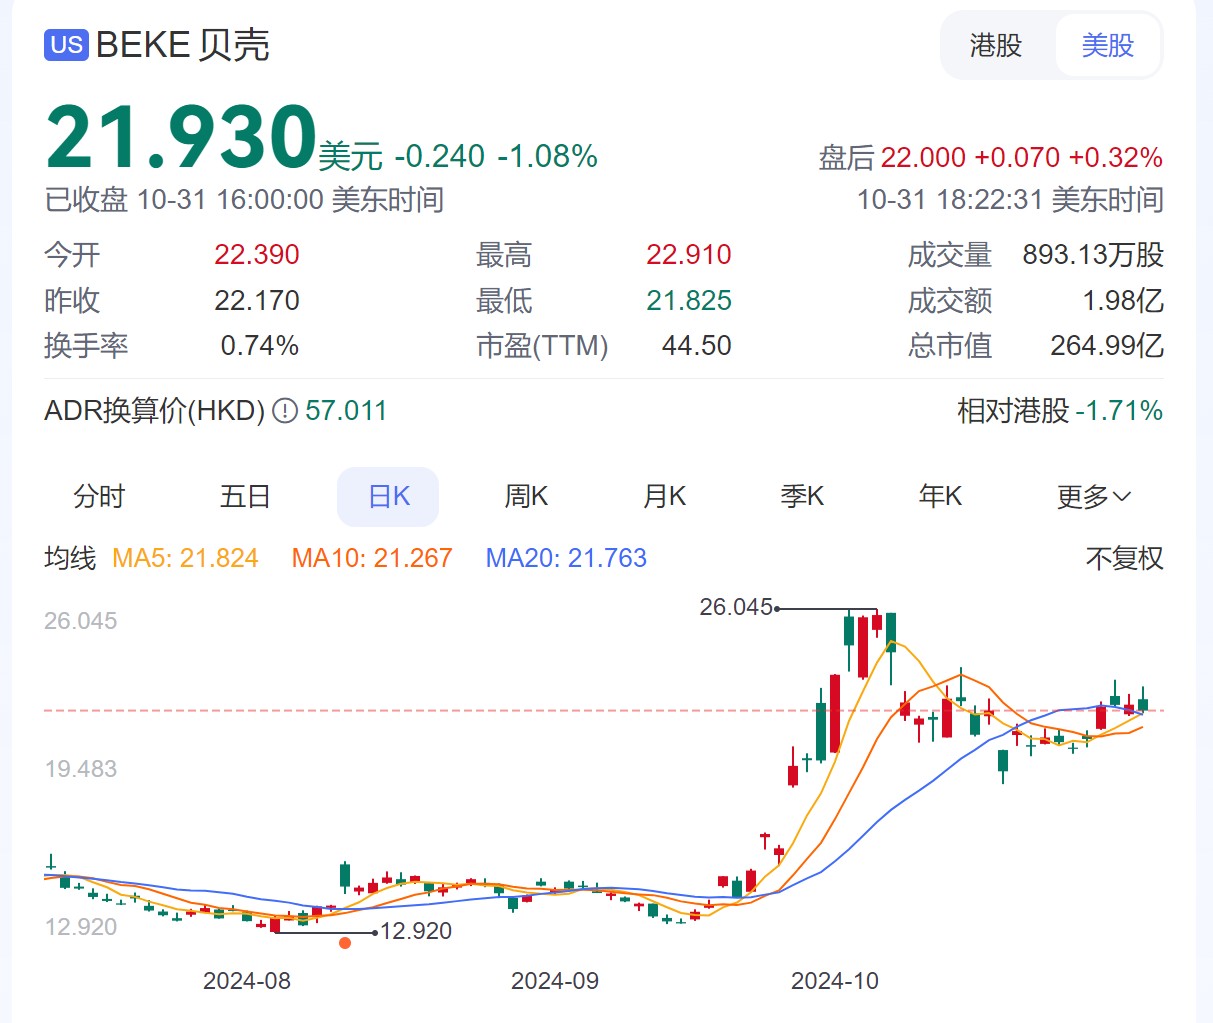Click the 成交量 value 893.13万股

(1093, 255)
